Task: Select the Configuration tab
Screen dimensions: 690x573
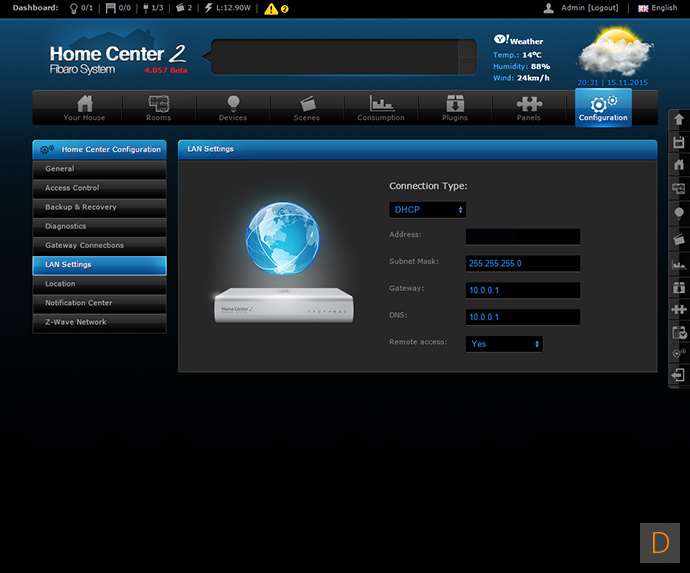Action: pos(603,108)
